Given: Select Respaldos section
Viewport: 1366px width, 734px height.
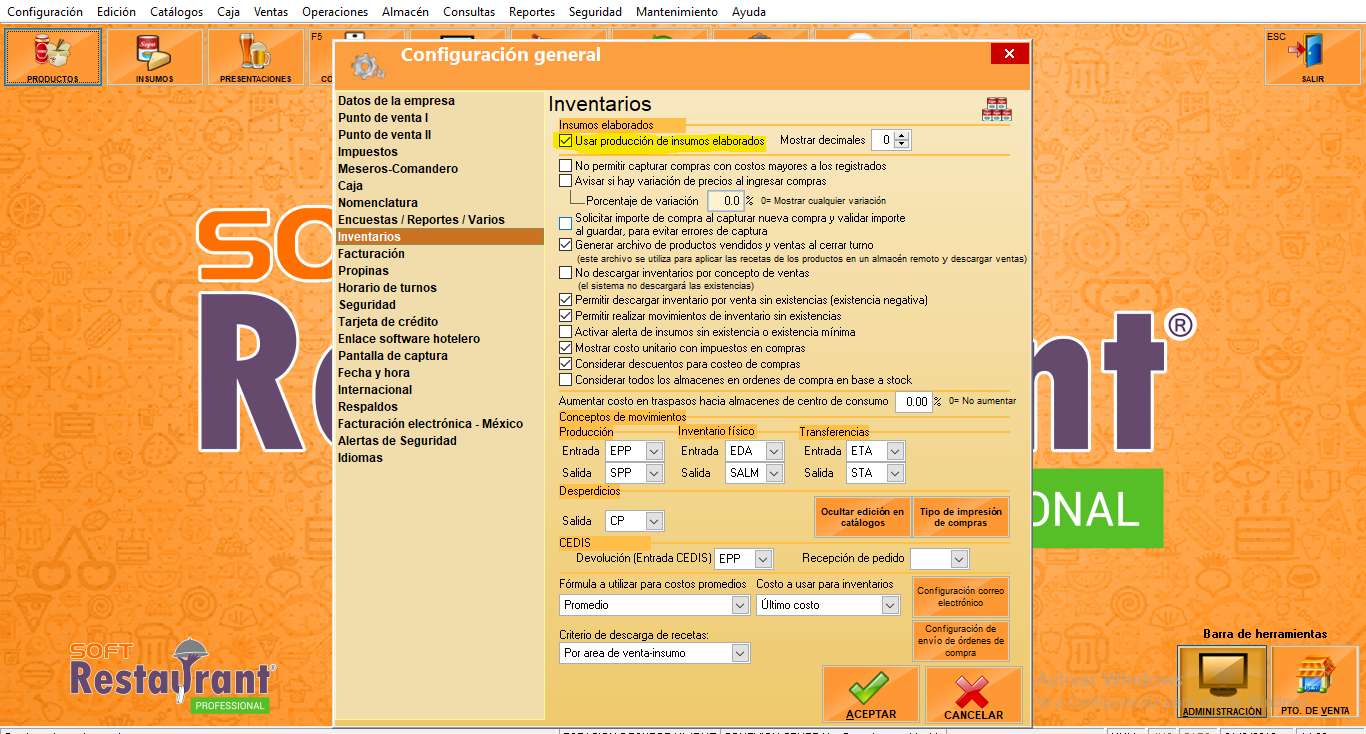Looking at the screenshot, I should point(368,407).
